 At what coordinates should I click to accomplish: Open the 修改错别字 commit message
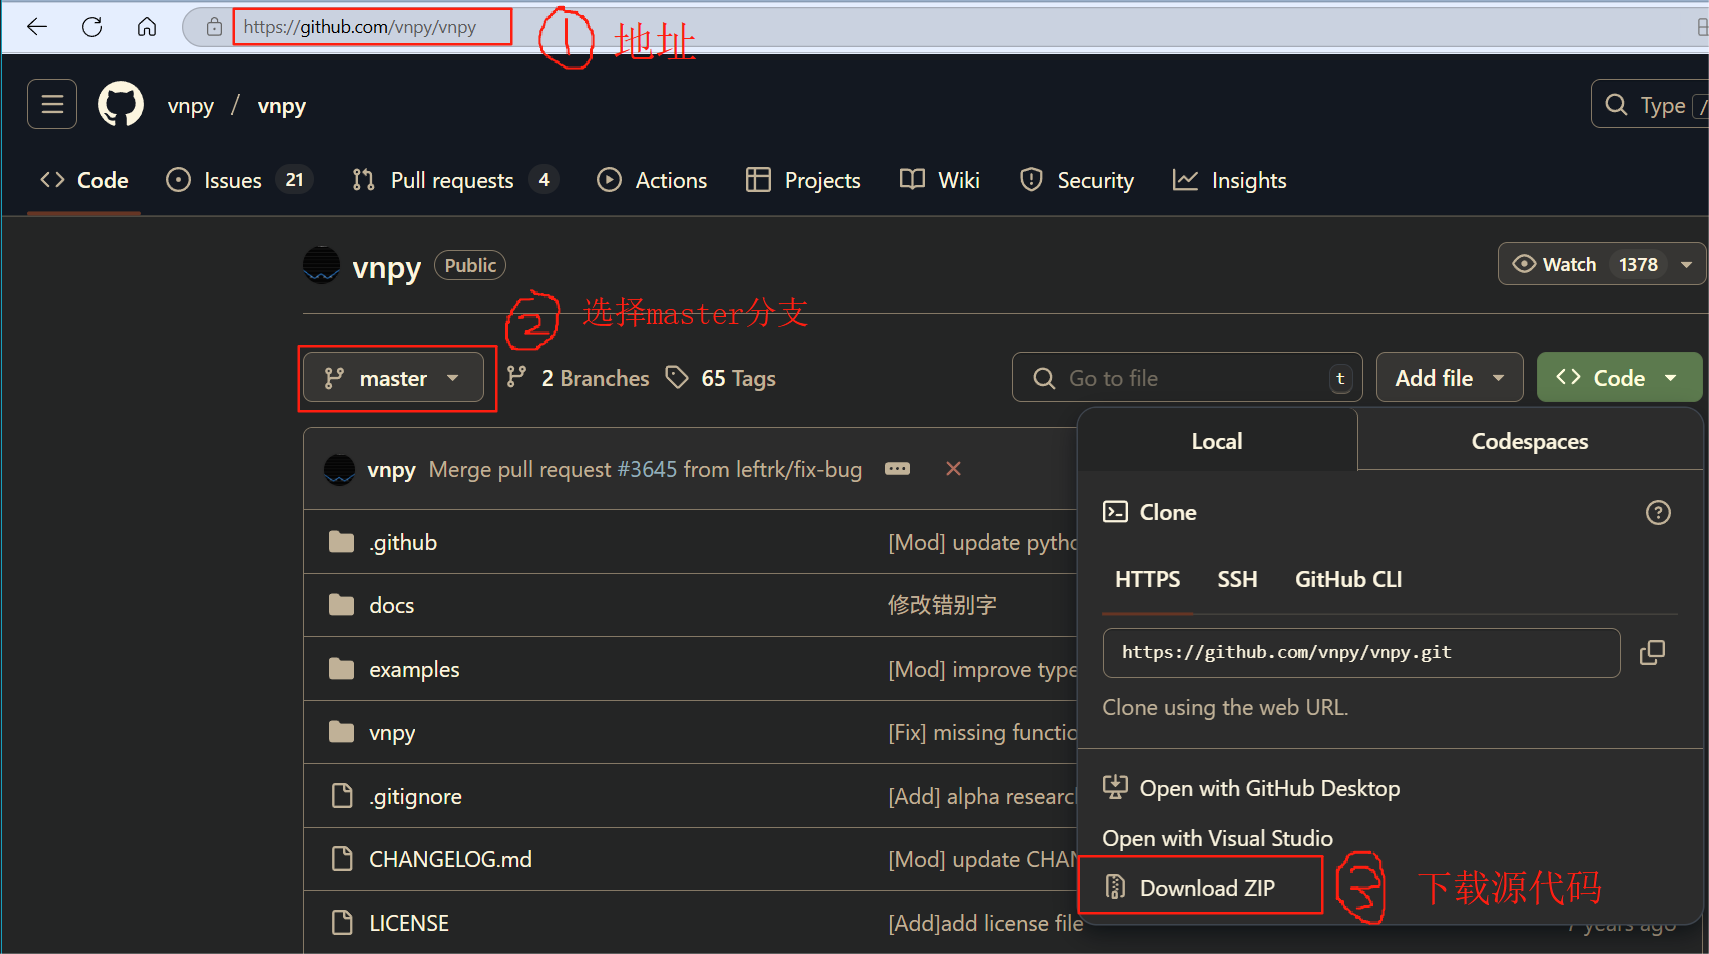(x=942, y=605)
